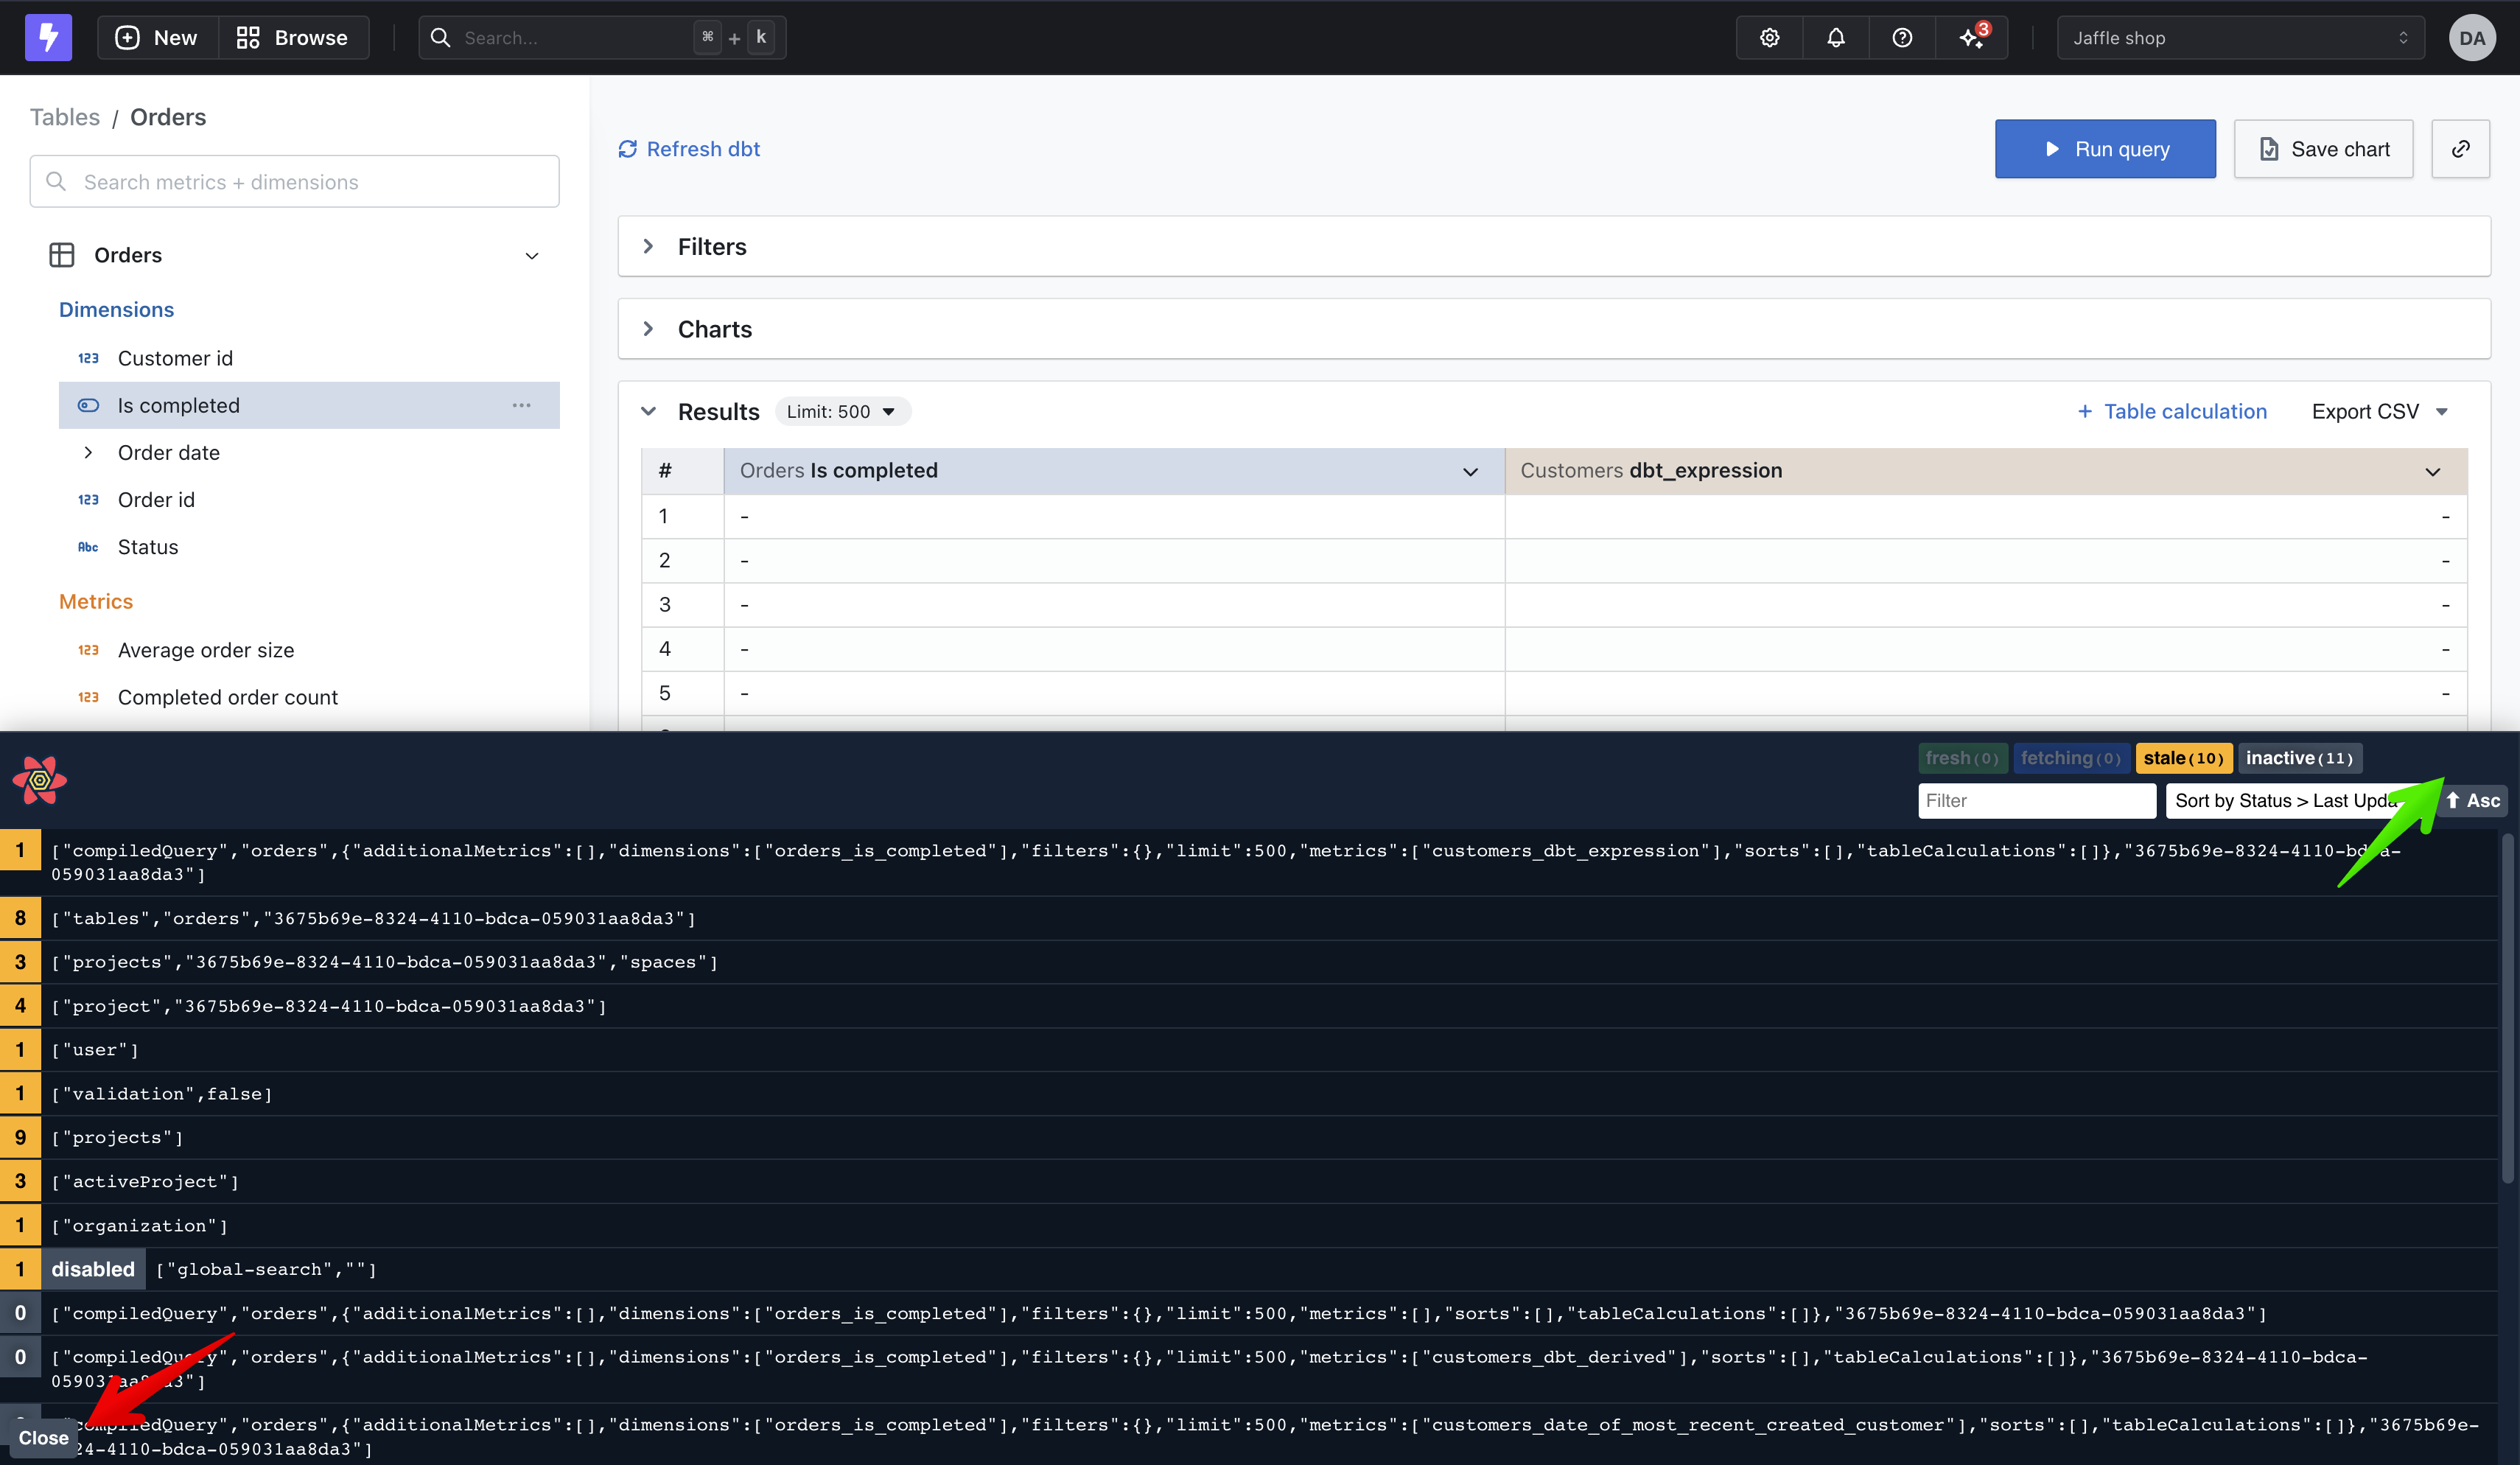2520x1465 pixels.
Task: Open the DA user avatar menu
Action: click(2471, 37)
